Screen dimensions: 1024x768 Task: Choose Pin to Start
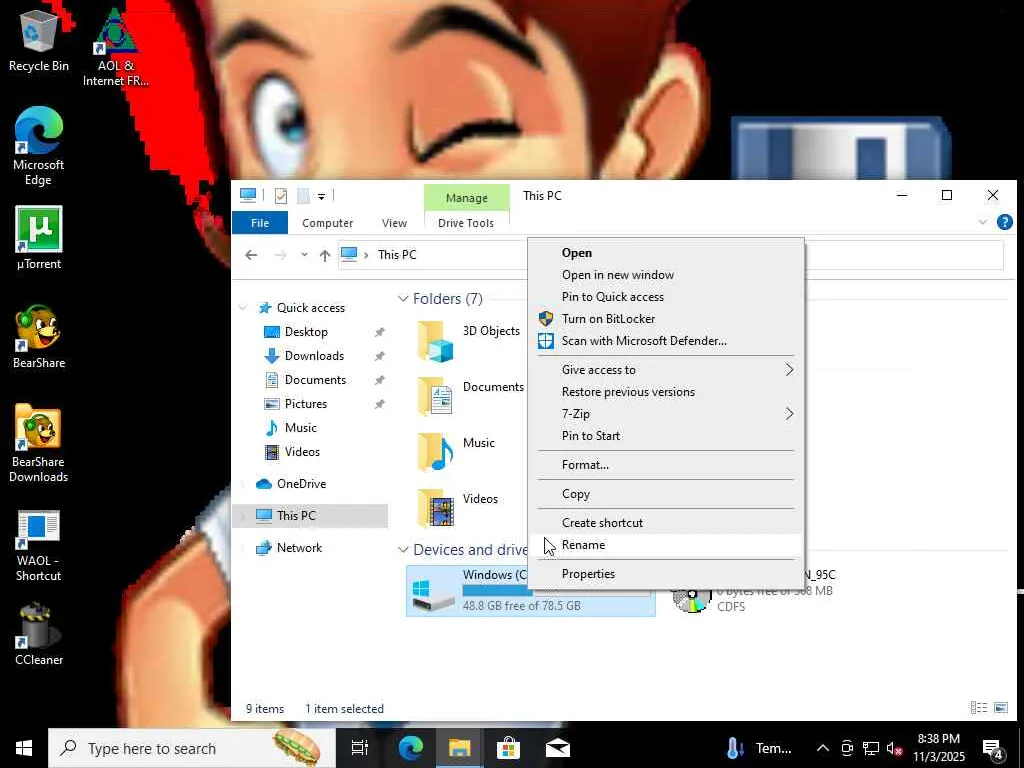(x=665, y=436)
